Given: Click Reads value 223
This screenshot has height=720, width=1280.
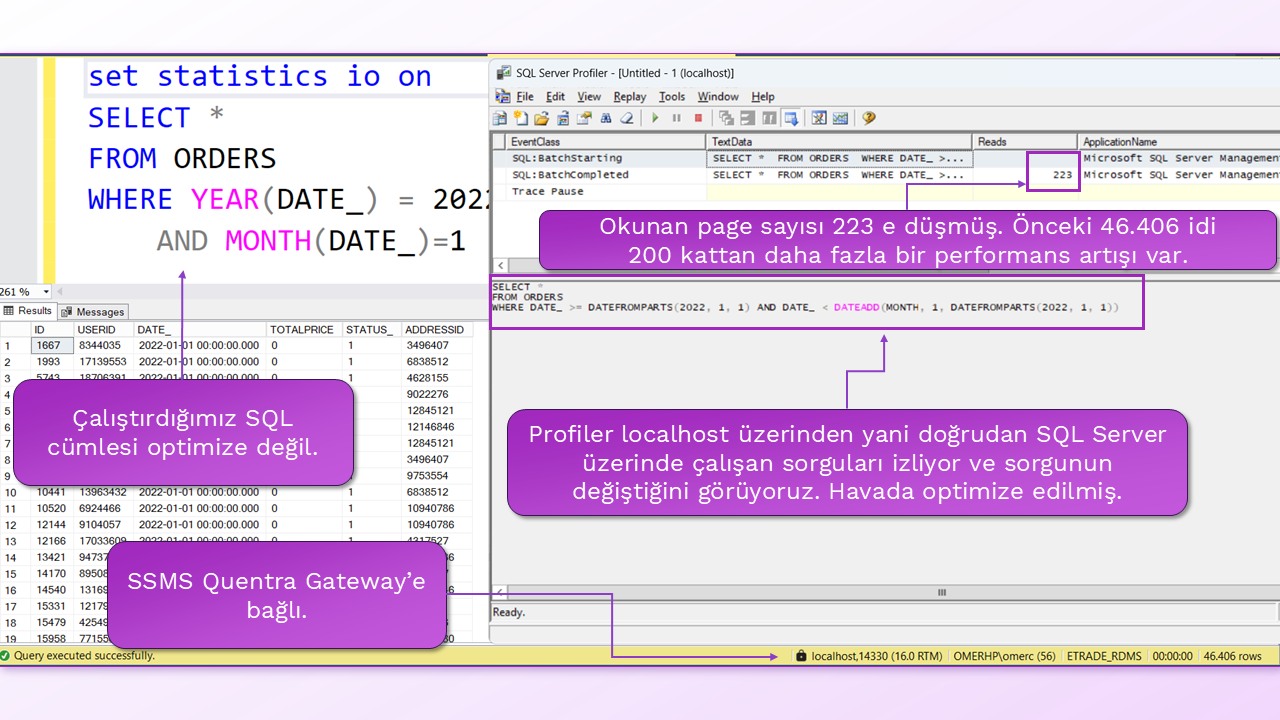Looking at the screenshot, I should (x=1062, y=175).
